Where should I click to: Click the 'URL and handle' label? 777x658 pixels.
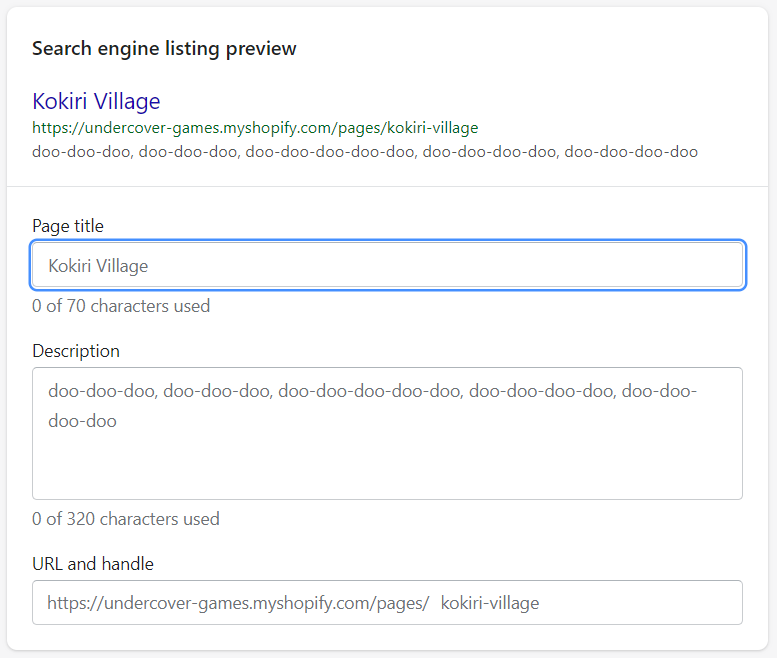[x=93, y=564]
